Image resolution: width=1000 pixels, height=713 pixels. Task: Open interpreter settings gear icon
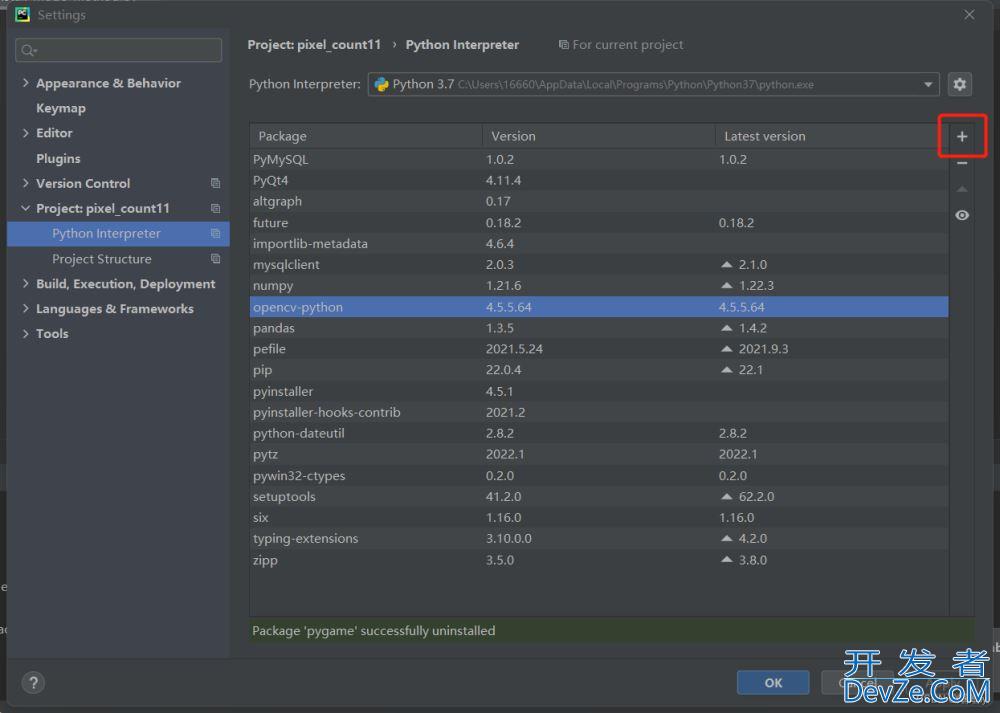point(960,84)
